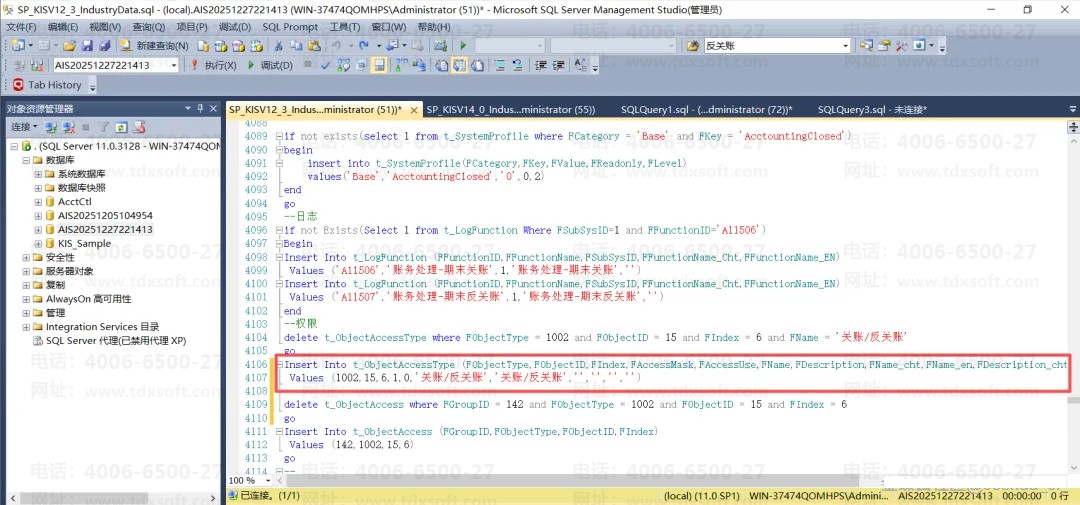Select the AcctCtl database in tree
The height and width of the screenshot is (505, 1080).
[74, 201]
